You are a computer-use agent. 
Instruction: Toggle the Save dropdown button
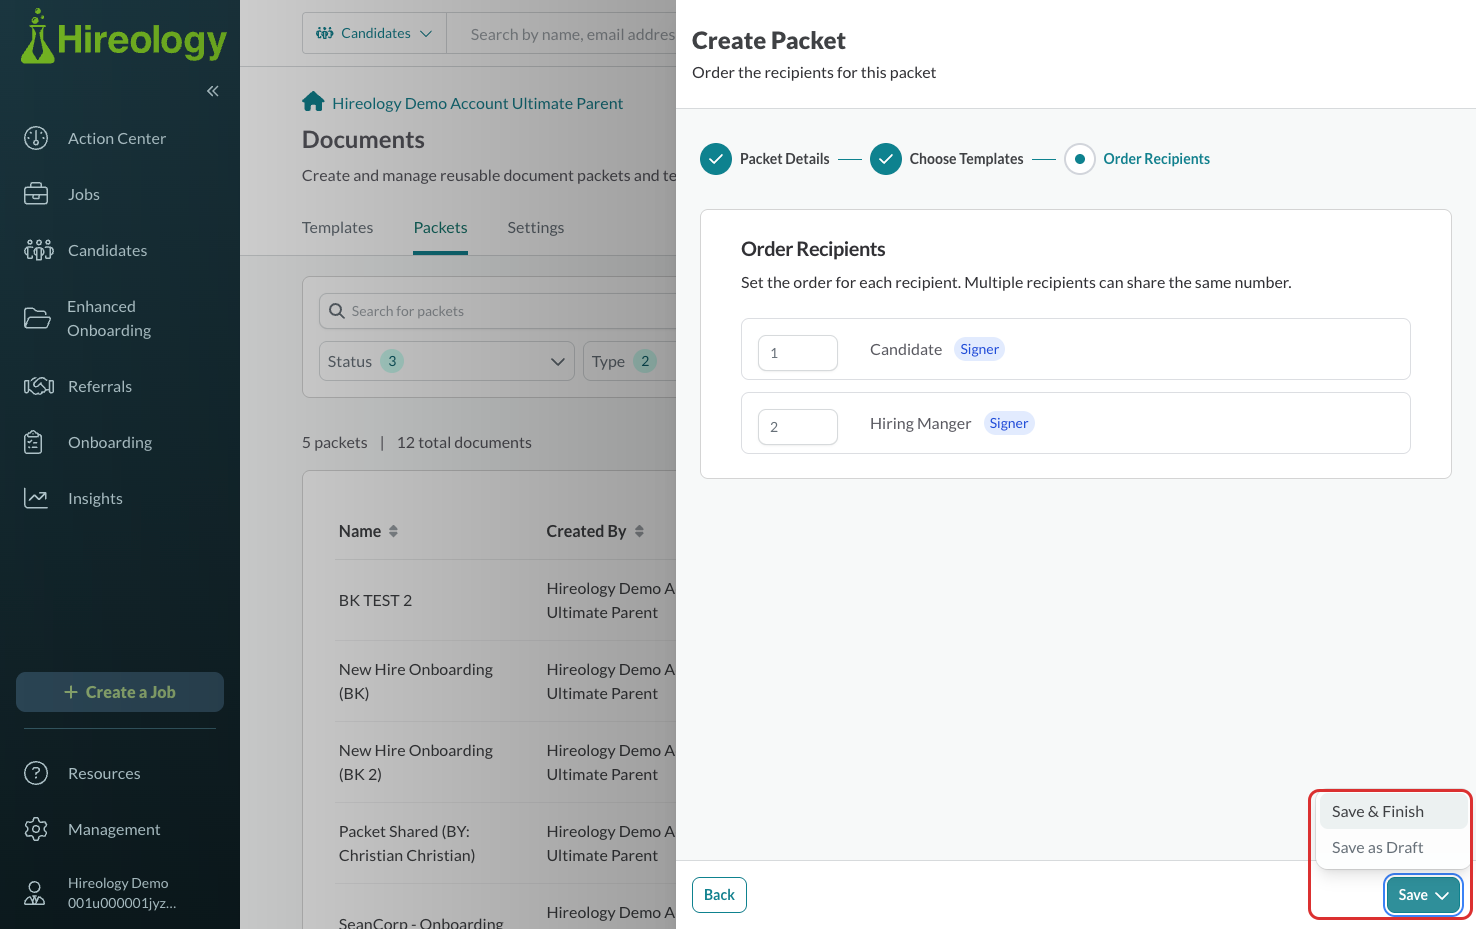point(1423,895)
